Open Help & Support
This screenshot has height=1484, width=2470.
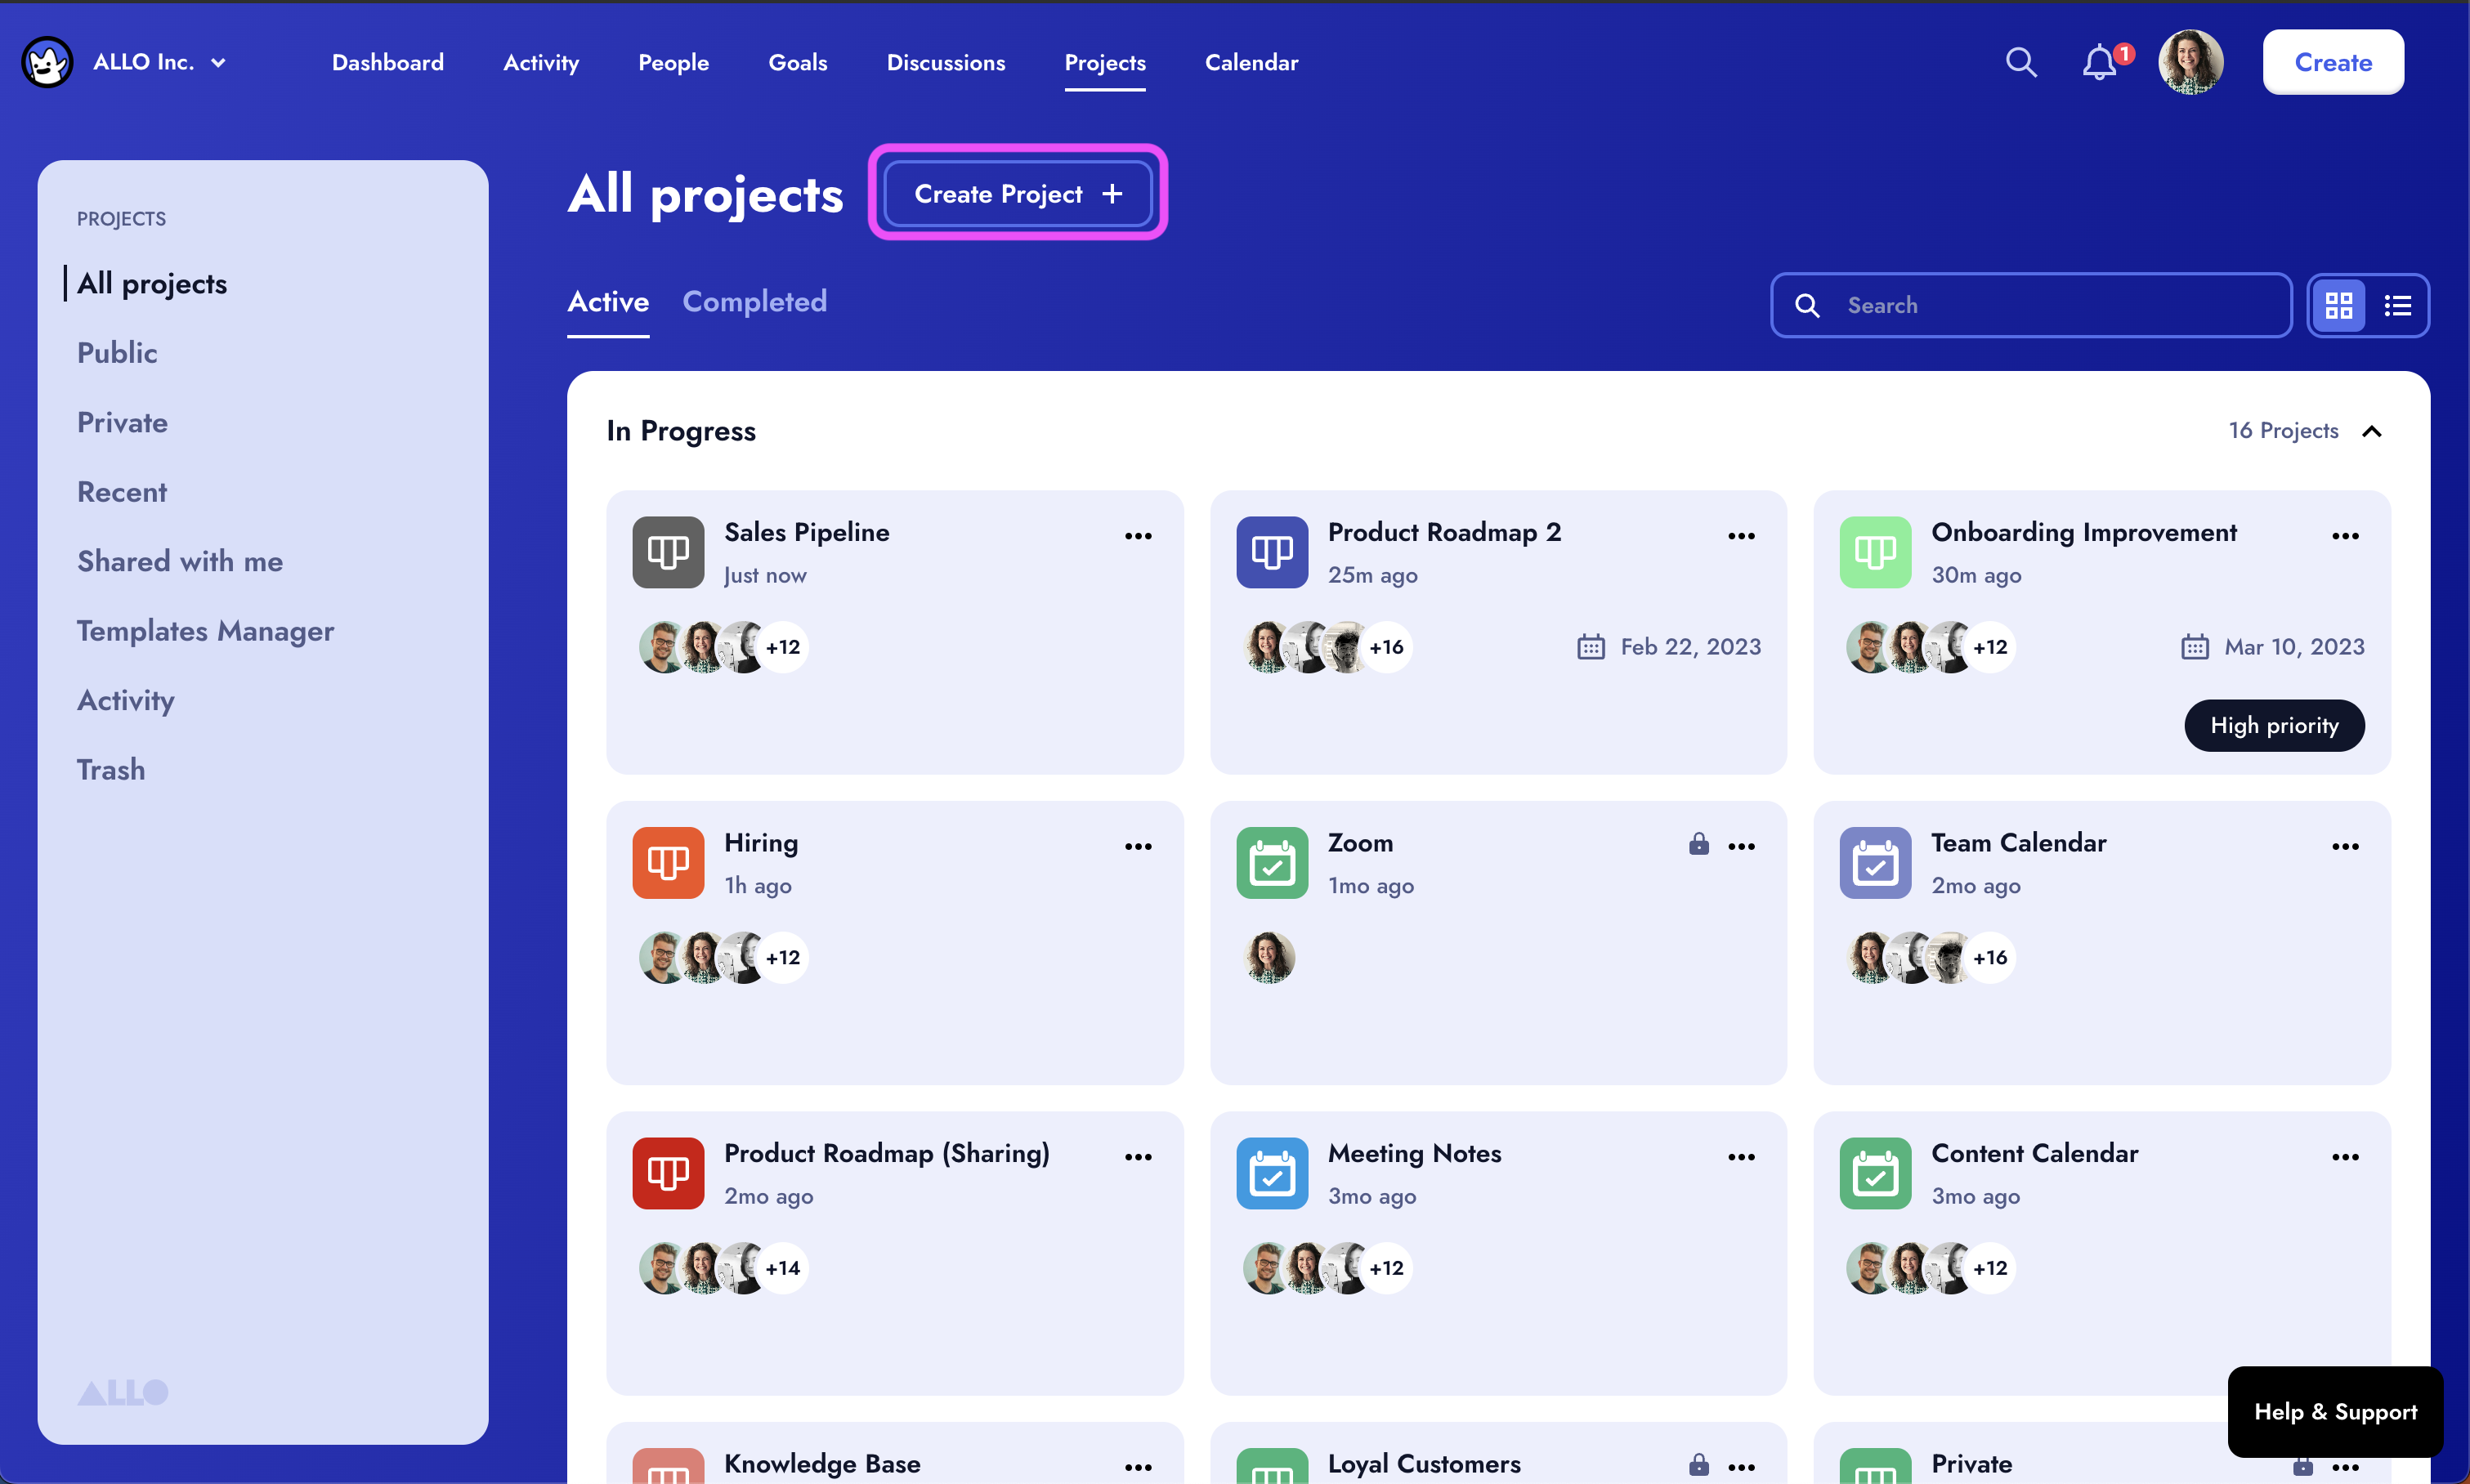[2335, 1411]
